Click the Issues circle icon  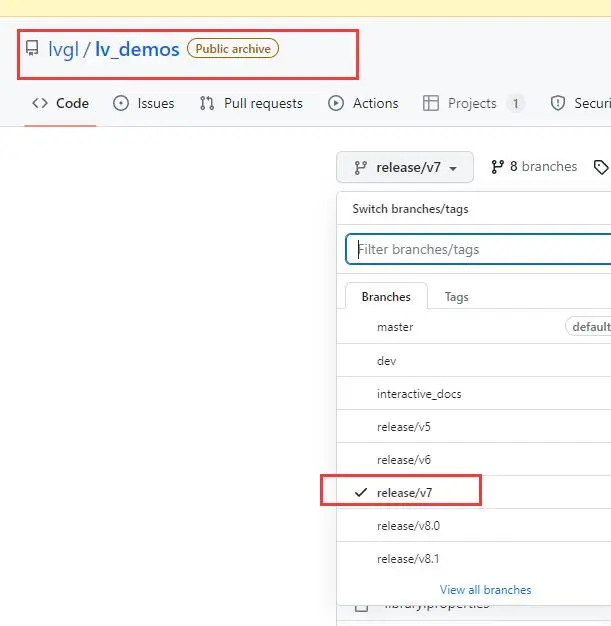point(121,103)
